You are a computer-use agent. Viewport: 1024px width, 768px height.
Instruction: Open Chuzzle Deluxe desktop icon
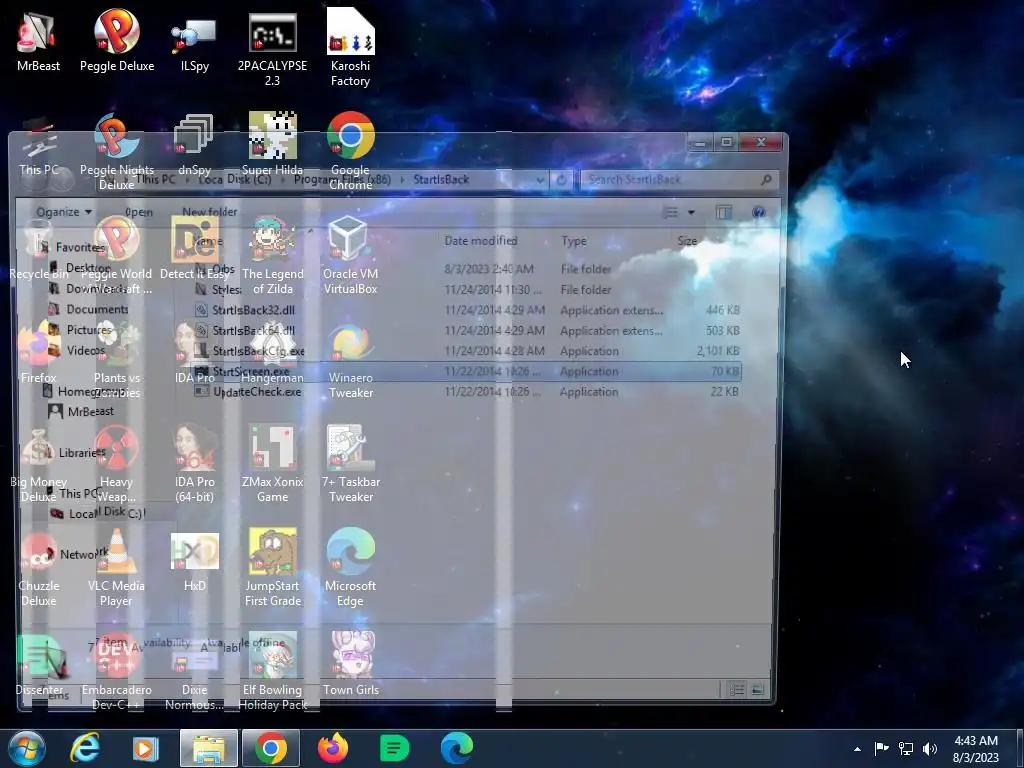coord(39,568)
